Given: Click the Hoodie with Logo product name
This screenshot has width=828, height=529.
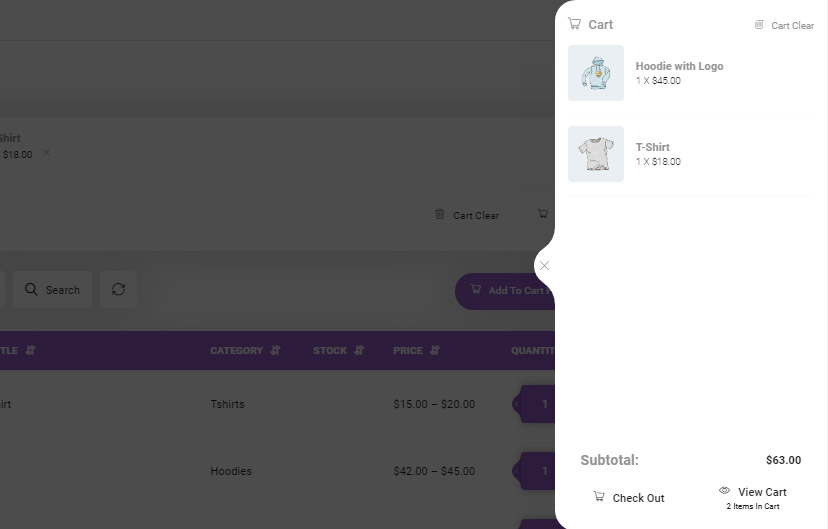Looking at the screenshot, I should pos(679,66).
